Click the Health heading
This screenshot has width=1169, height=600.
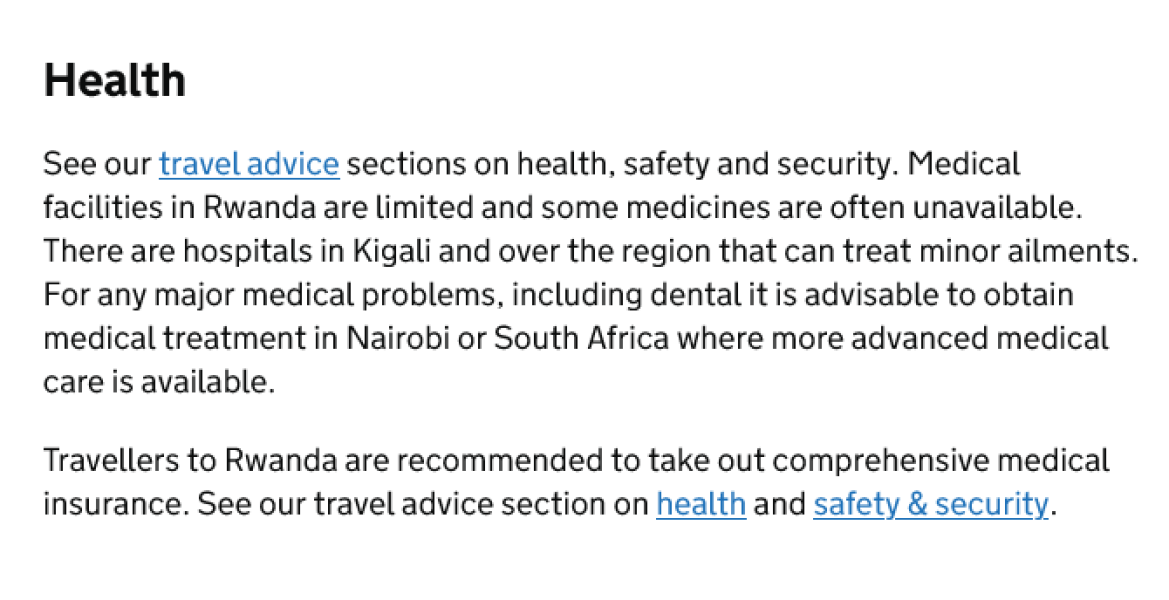(x=114, y=80)
